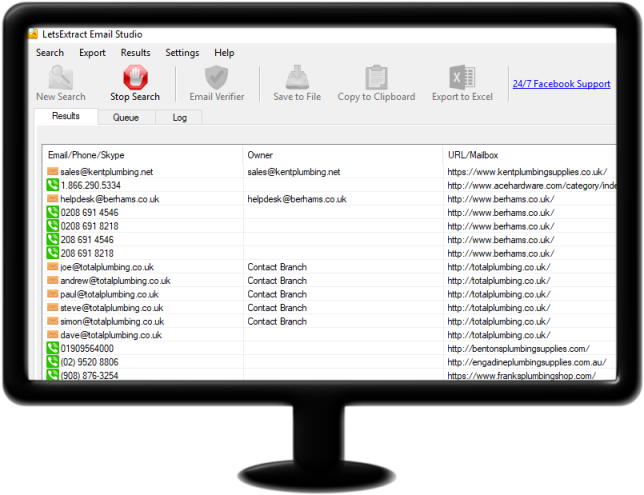Switch to the Log tab
This screenshot has height=495, width=644.
coord(179,117)
